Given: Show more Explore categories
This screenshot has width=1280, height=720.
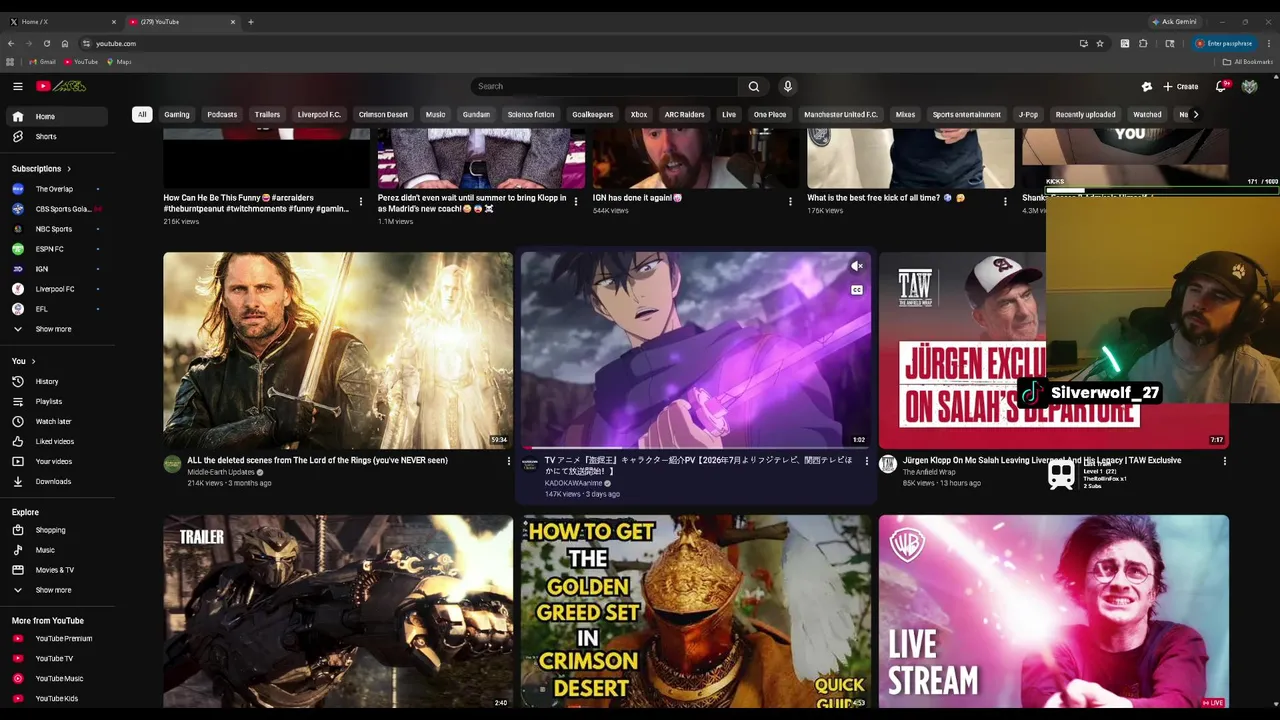Looking at the screenshot, I should tap(56, 590).
